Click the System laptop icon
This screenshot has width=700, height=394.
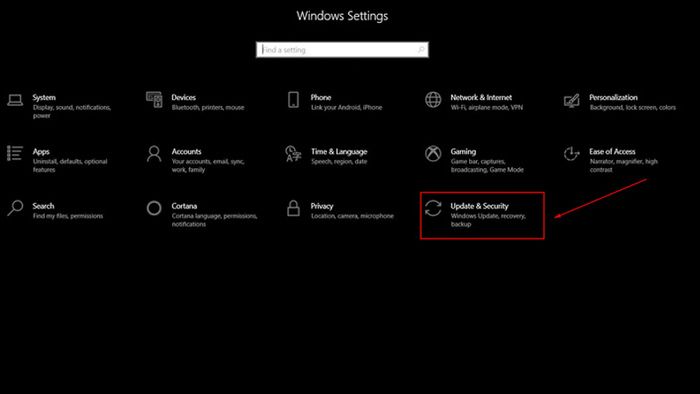tap(15, 100)
